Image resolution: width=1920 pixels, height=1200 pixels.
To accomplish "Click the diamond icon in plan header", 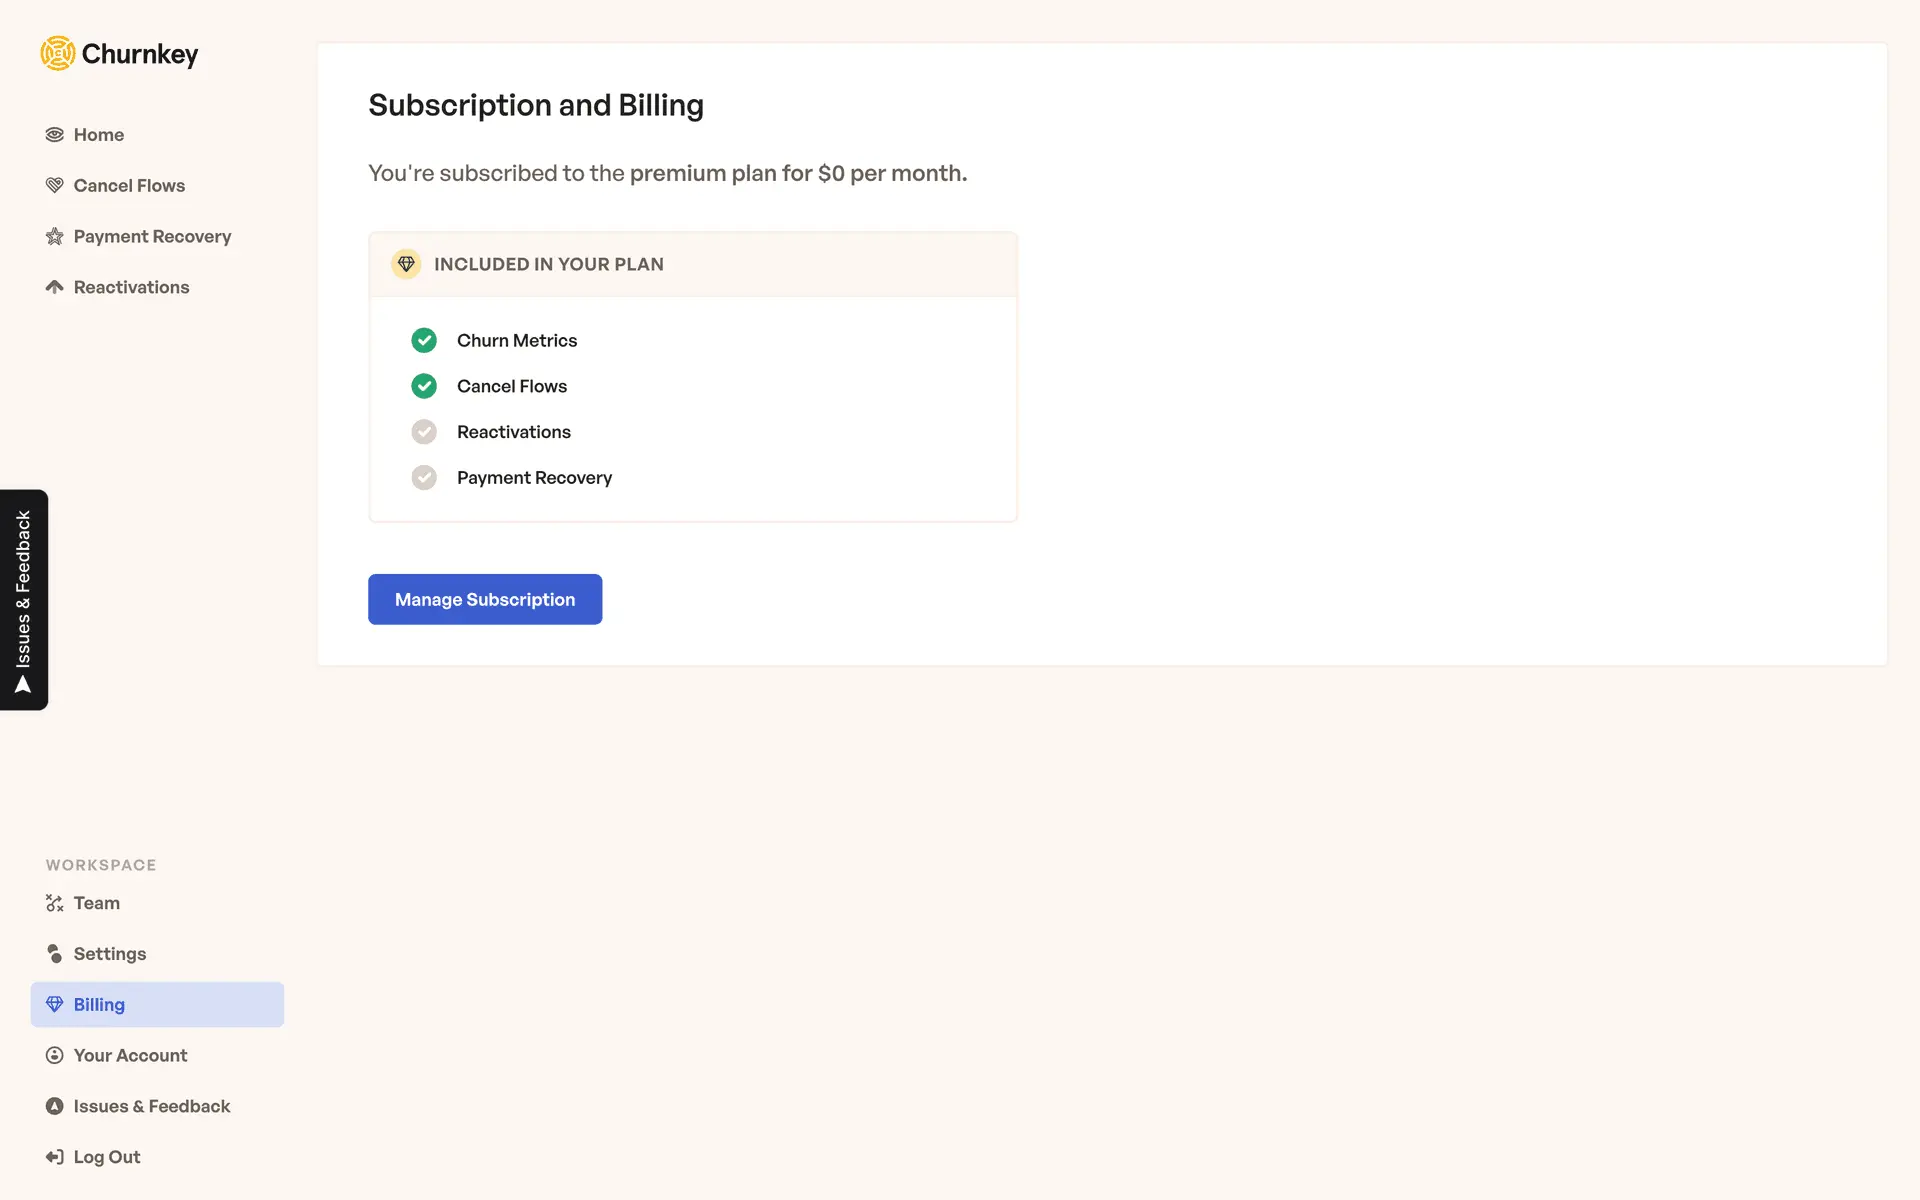I will pyautogui.click(x=406, y=264).
